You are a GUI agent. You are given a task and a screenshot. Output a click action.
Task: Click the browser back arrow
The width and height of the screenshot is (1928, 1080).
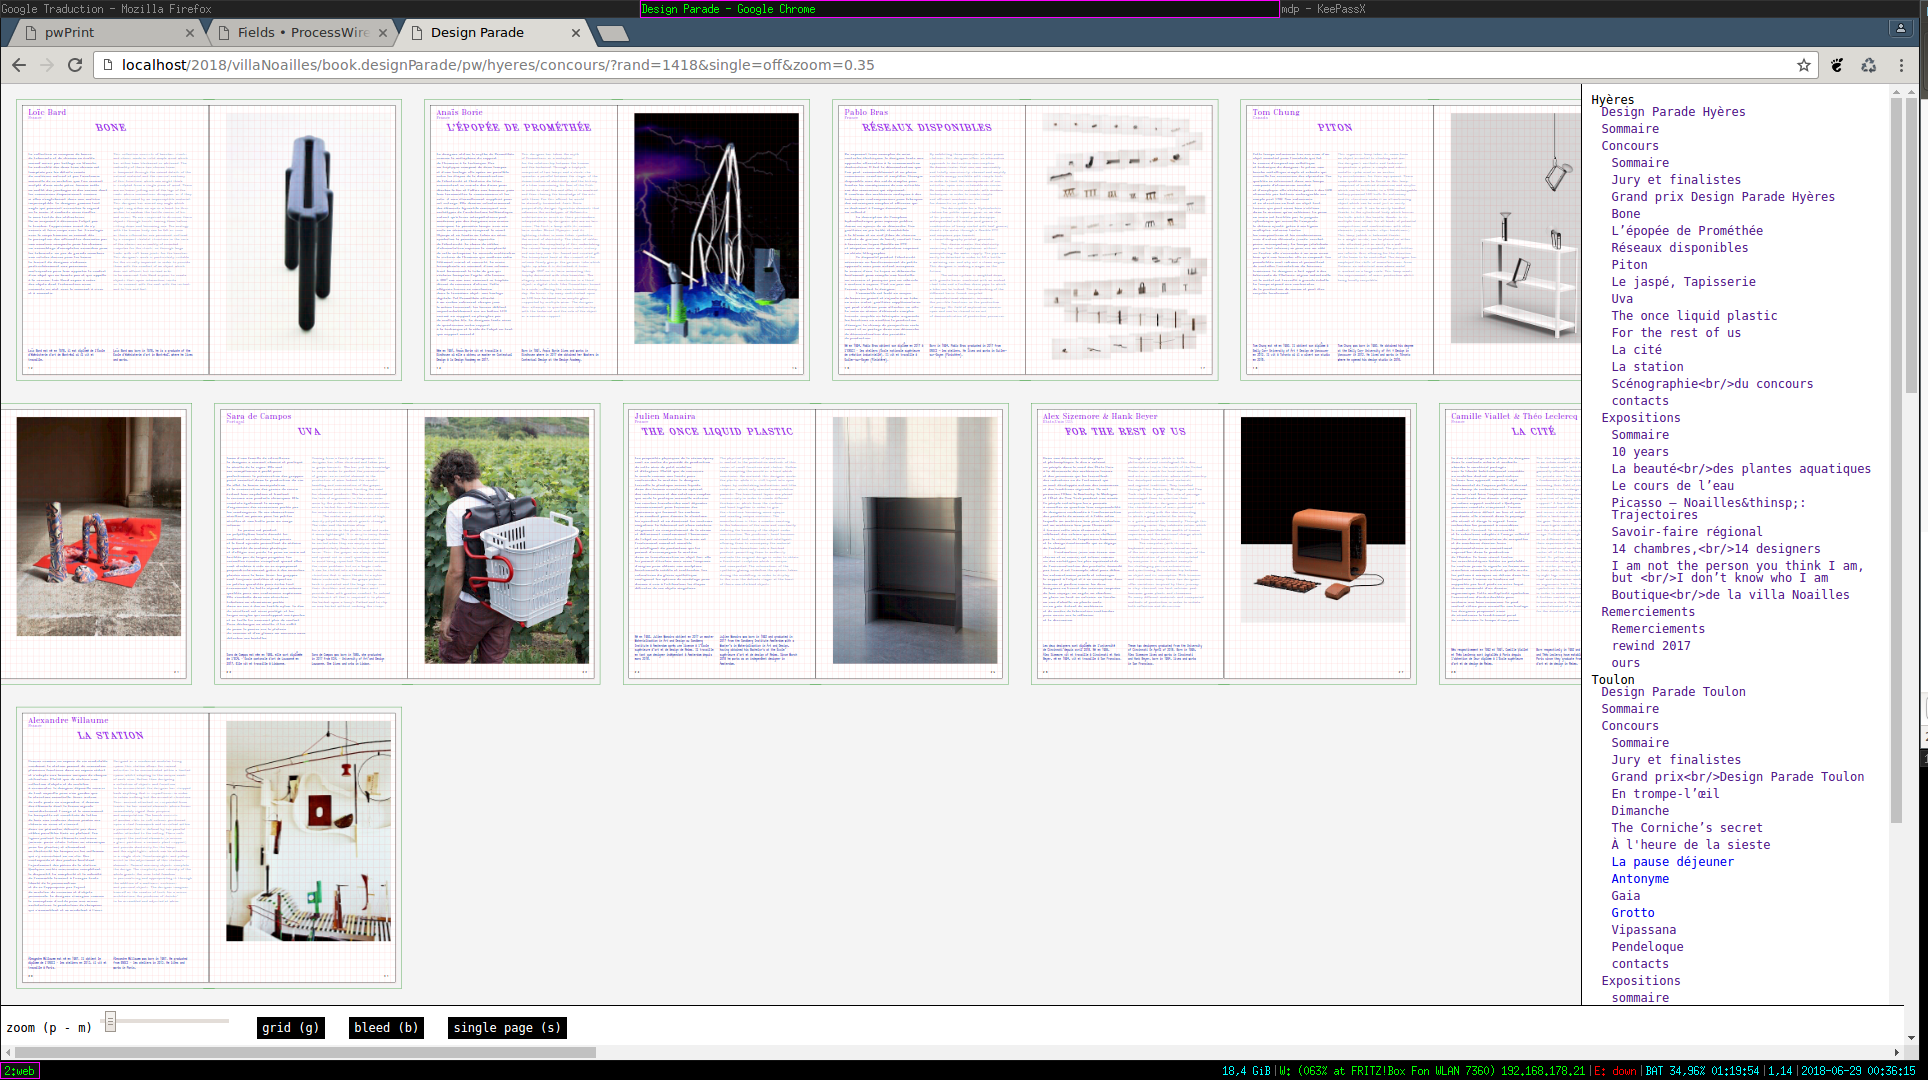click(x=19, y=65)
